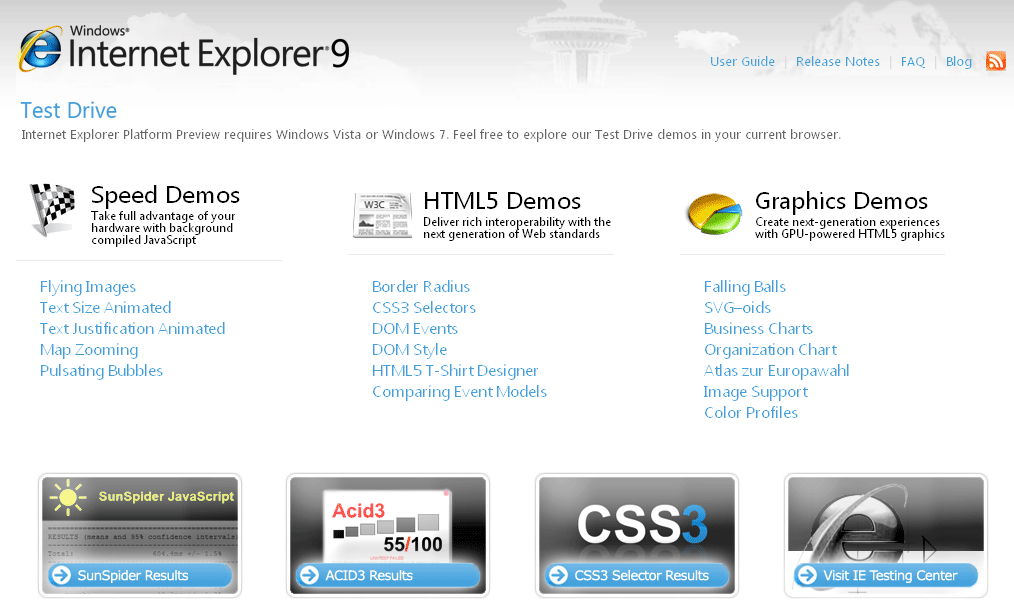The width and height of the screenshot is (1014, 614).
Task: Click the ACID3 Results button
Action: click(388, 575)
